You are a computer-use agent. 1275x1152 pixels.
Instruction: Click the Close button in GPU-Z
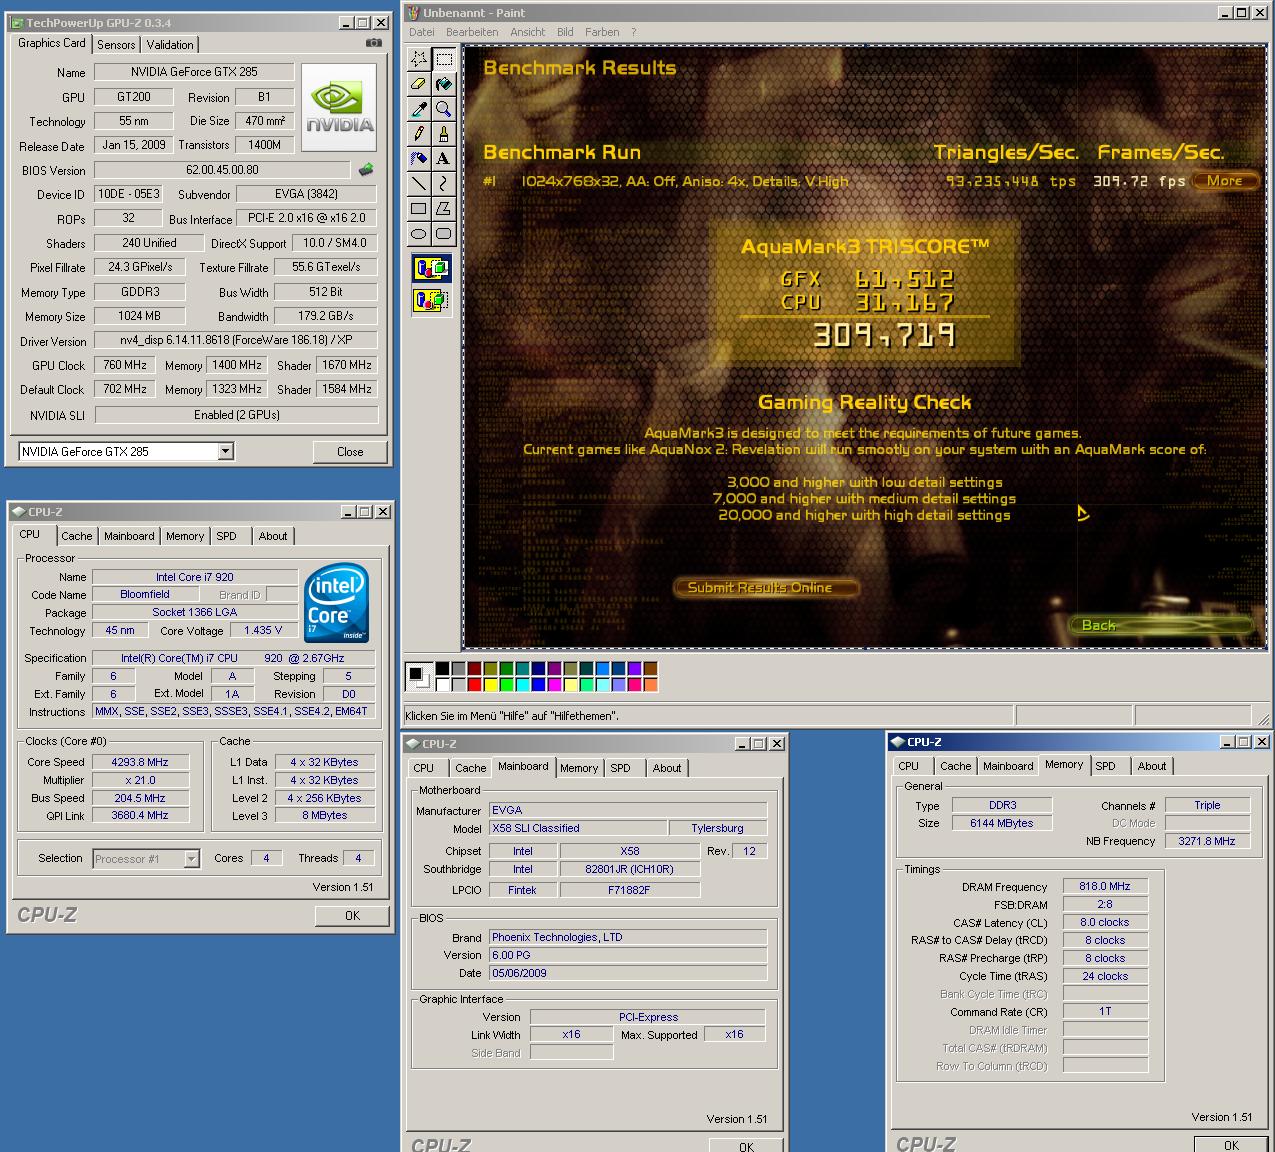point(350,452)
